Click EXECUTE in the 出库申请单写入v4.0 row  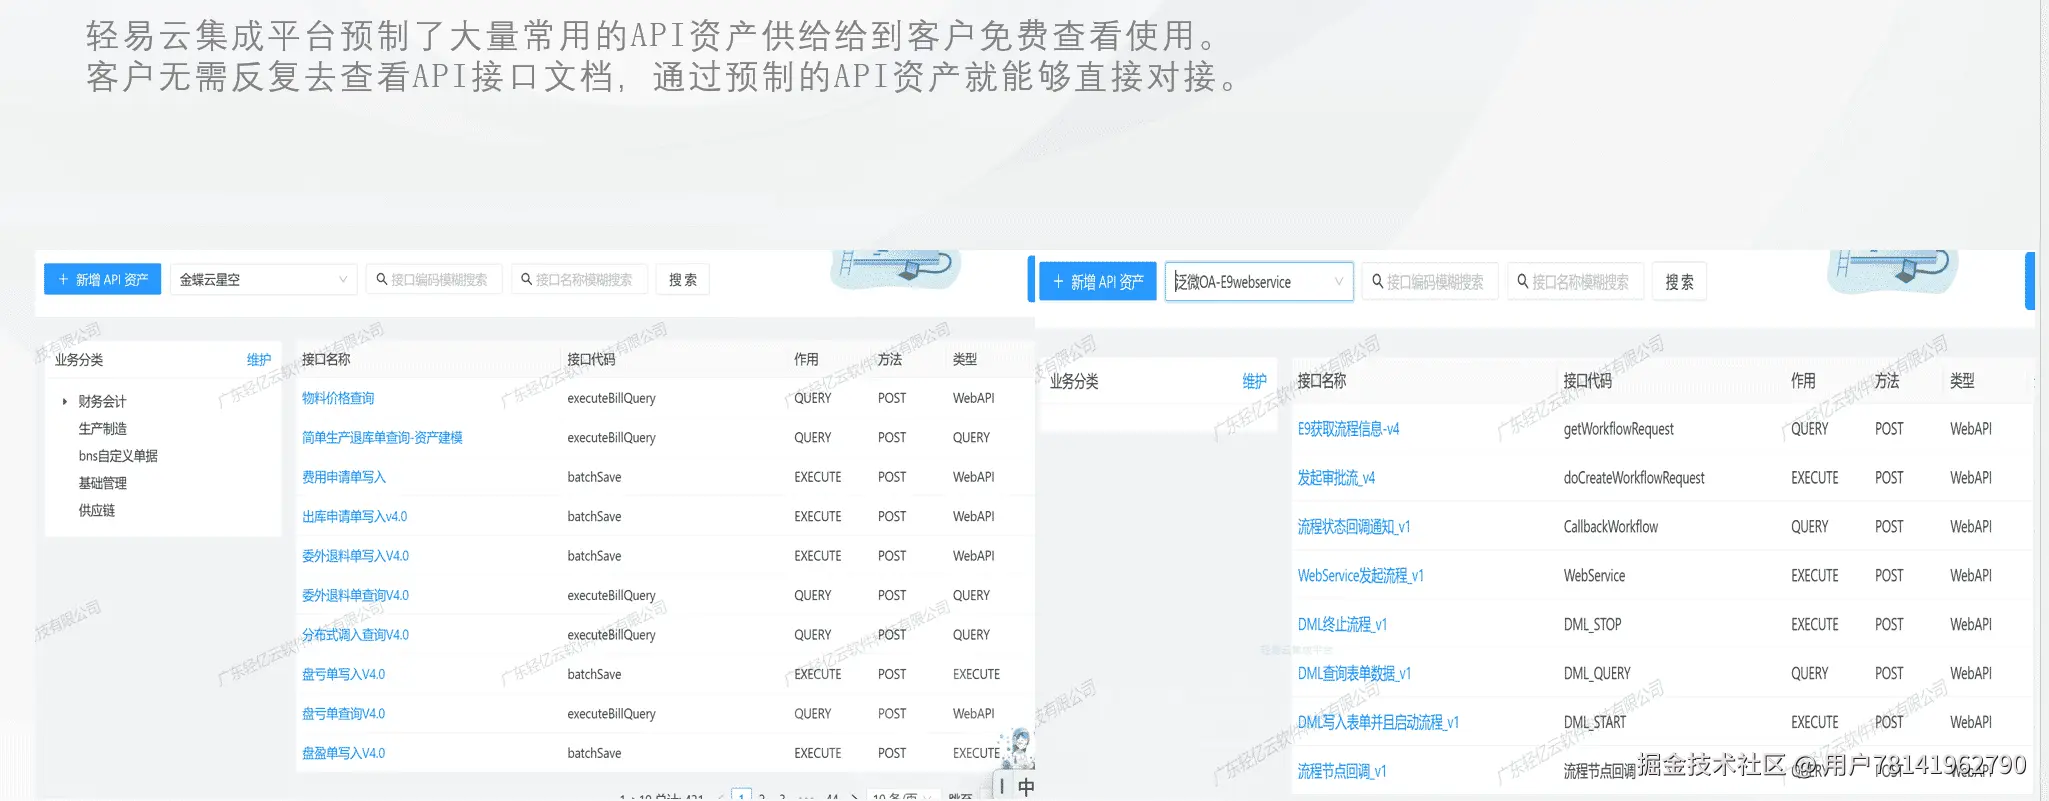click(817, 516)
